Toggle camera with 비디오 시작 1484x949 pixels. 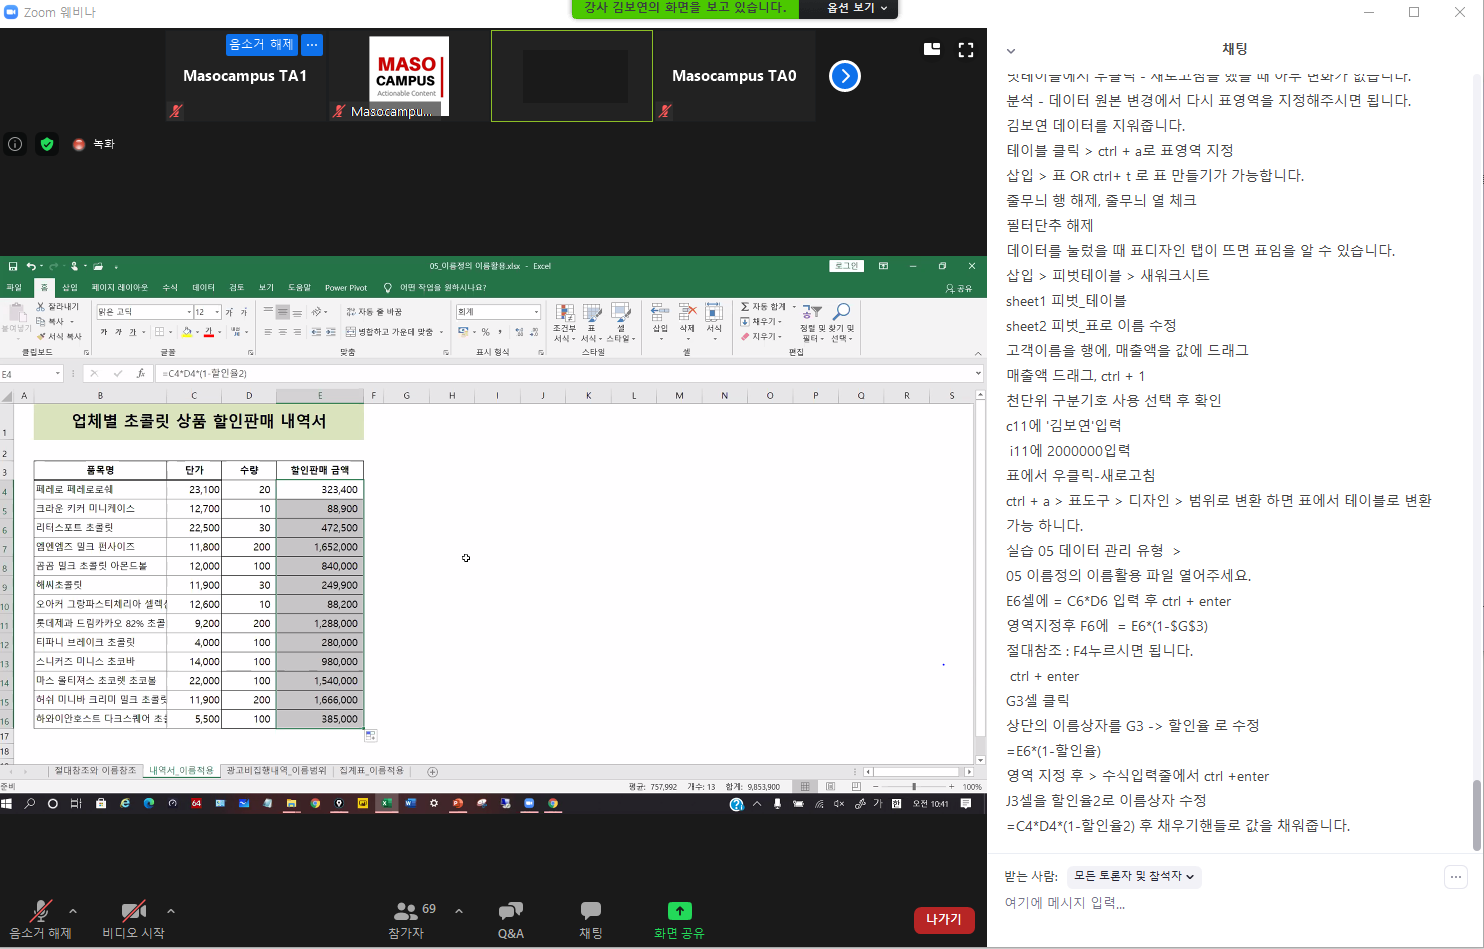tap(133, 911)
